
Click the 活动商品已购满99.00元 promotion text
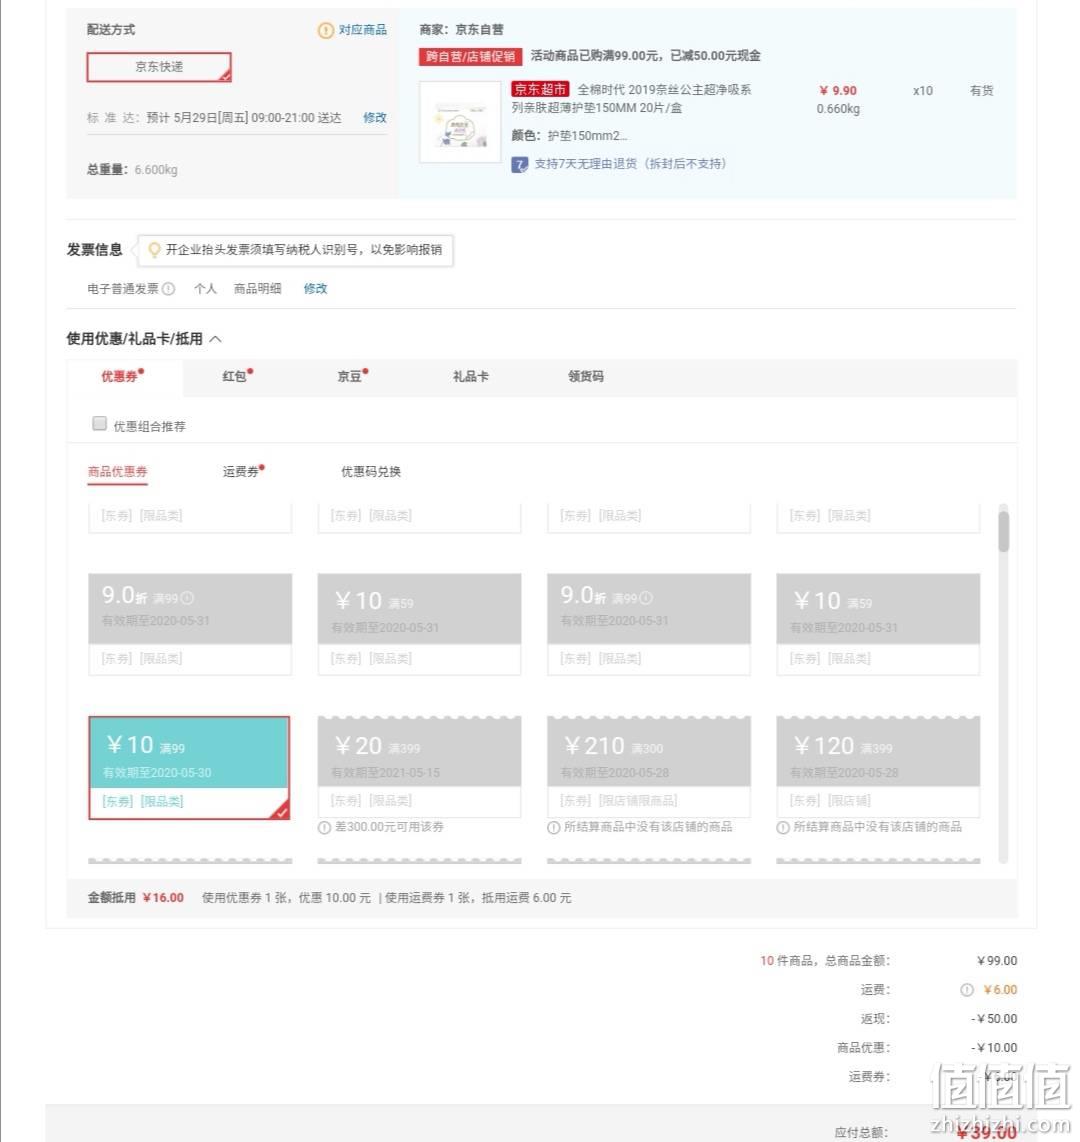coord(646,56)
